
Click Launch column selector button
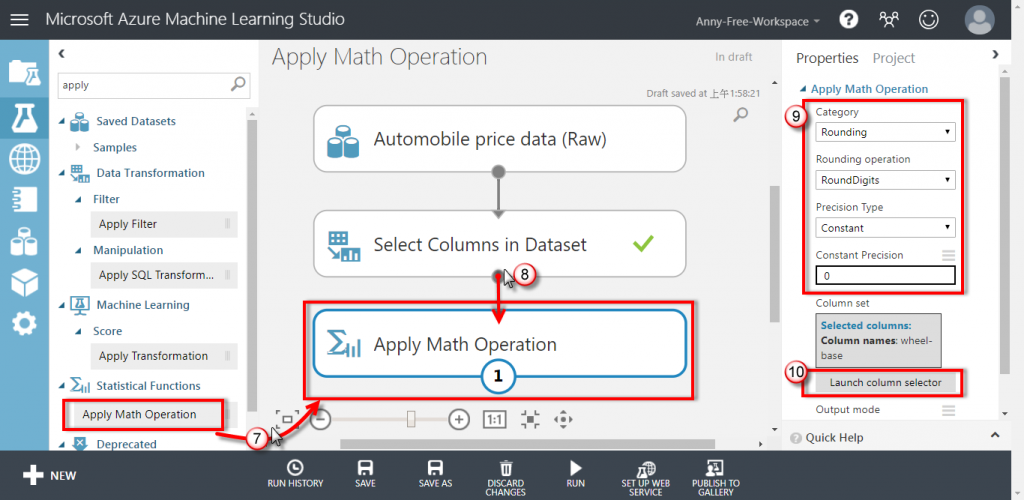pyautogui.click(x=886, y=383)
